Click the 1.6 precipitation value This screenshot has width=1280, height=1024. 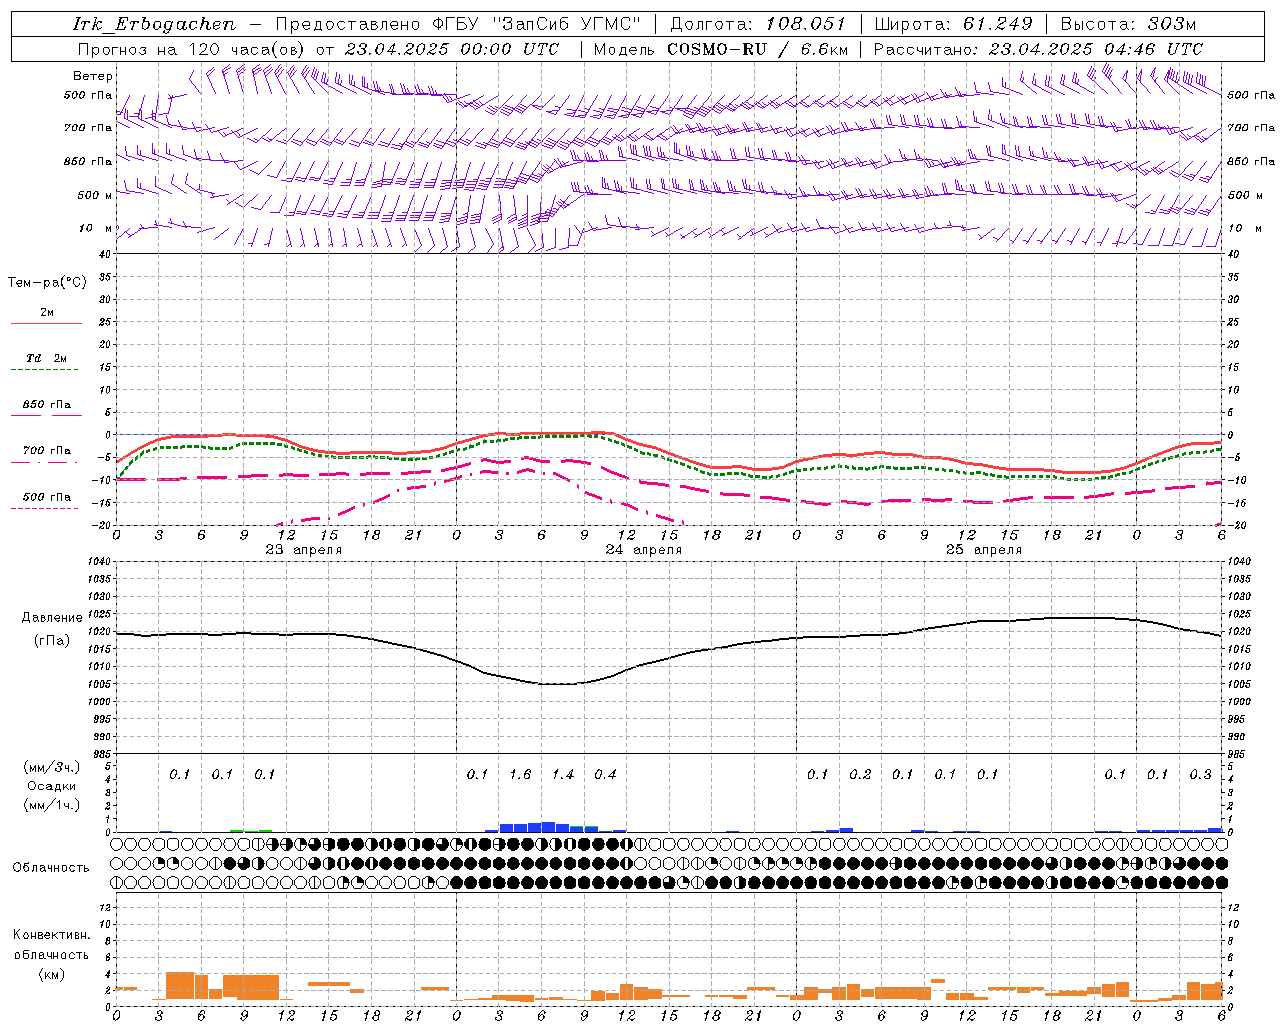tap(520, 774)
